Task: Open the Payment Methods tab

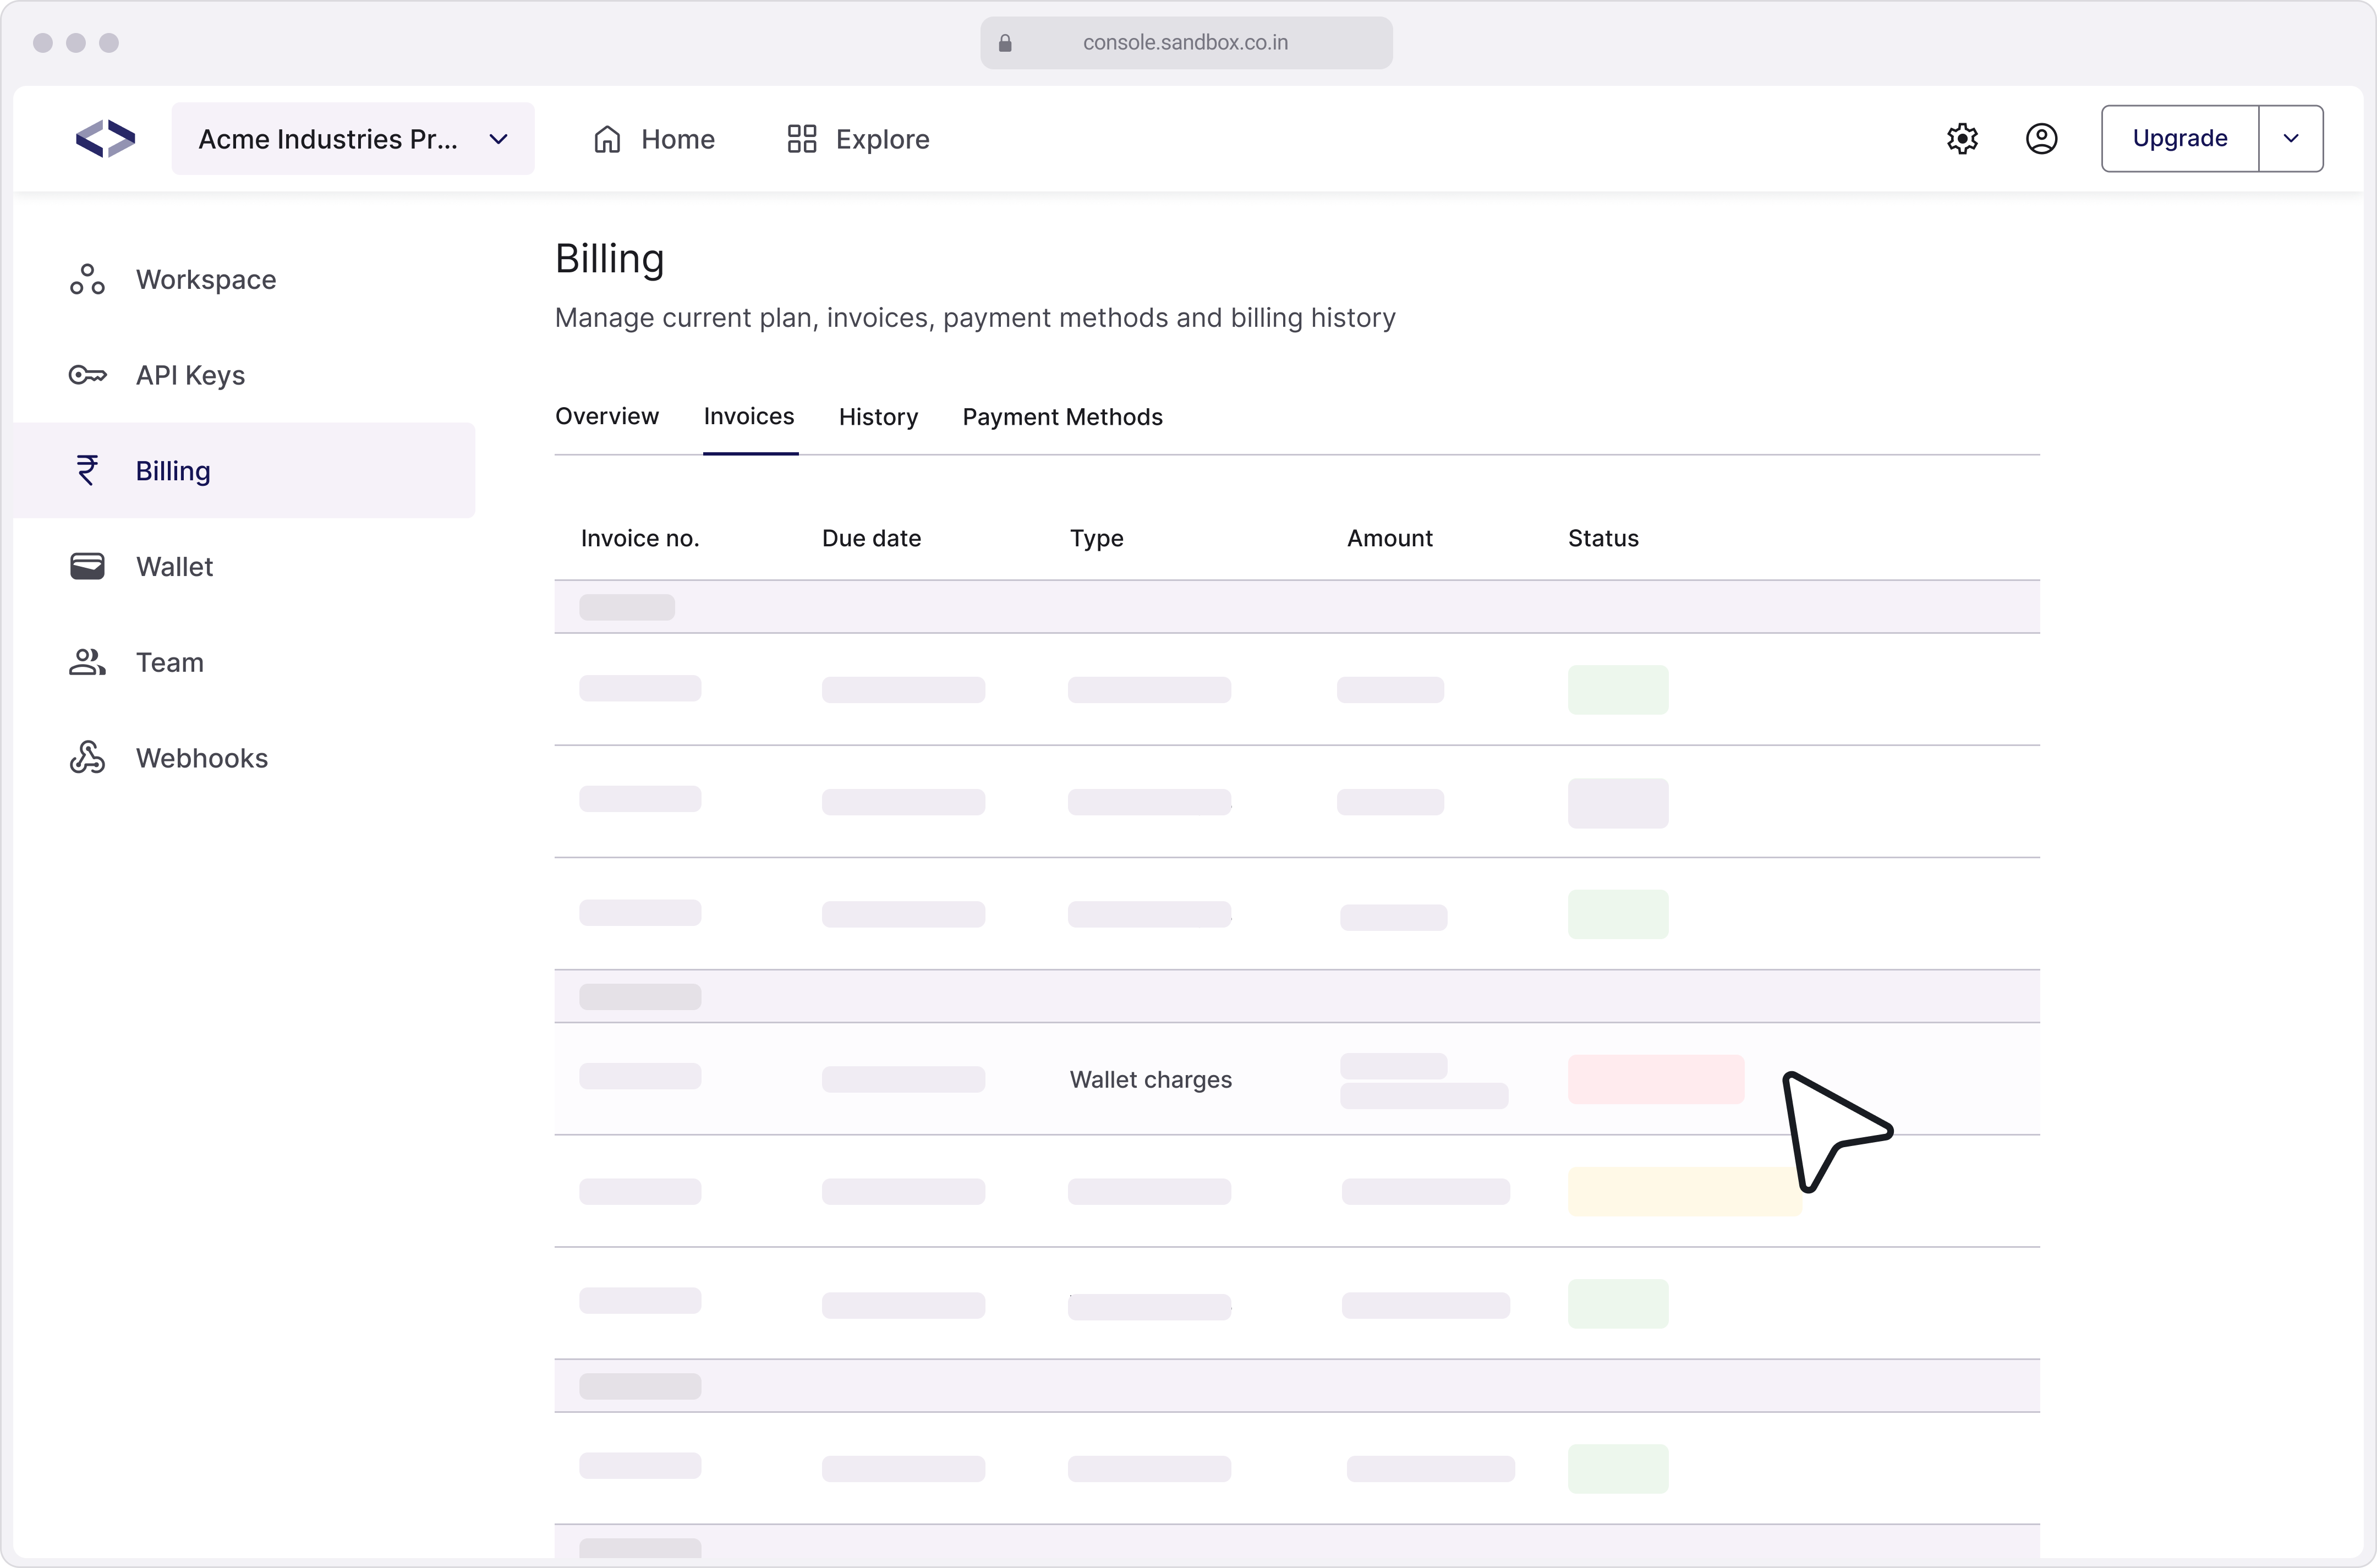Action: pos(1062,417)
